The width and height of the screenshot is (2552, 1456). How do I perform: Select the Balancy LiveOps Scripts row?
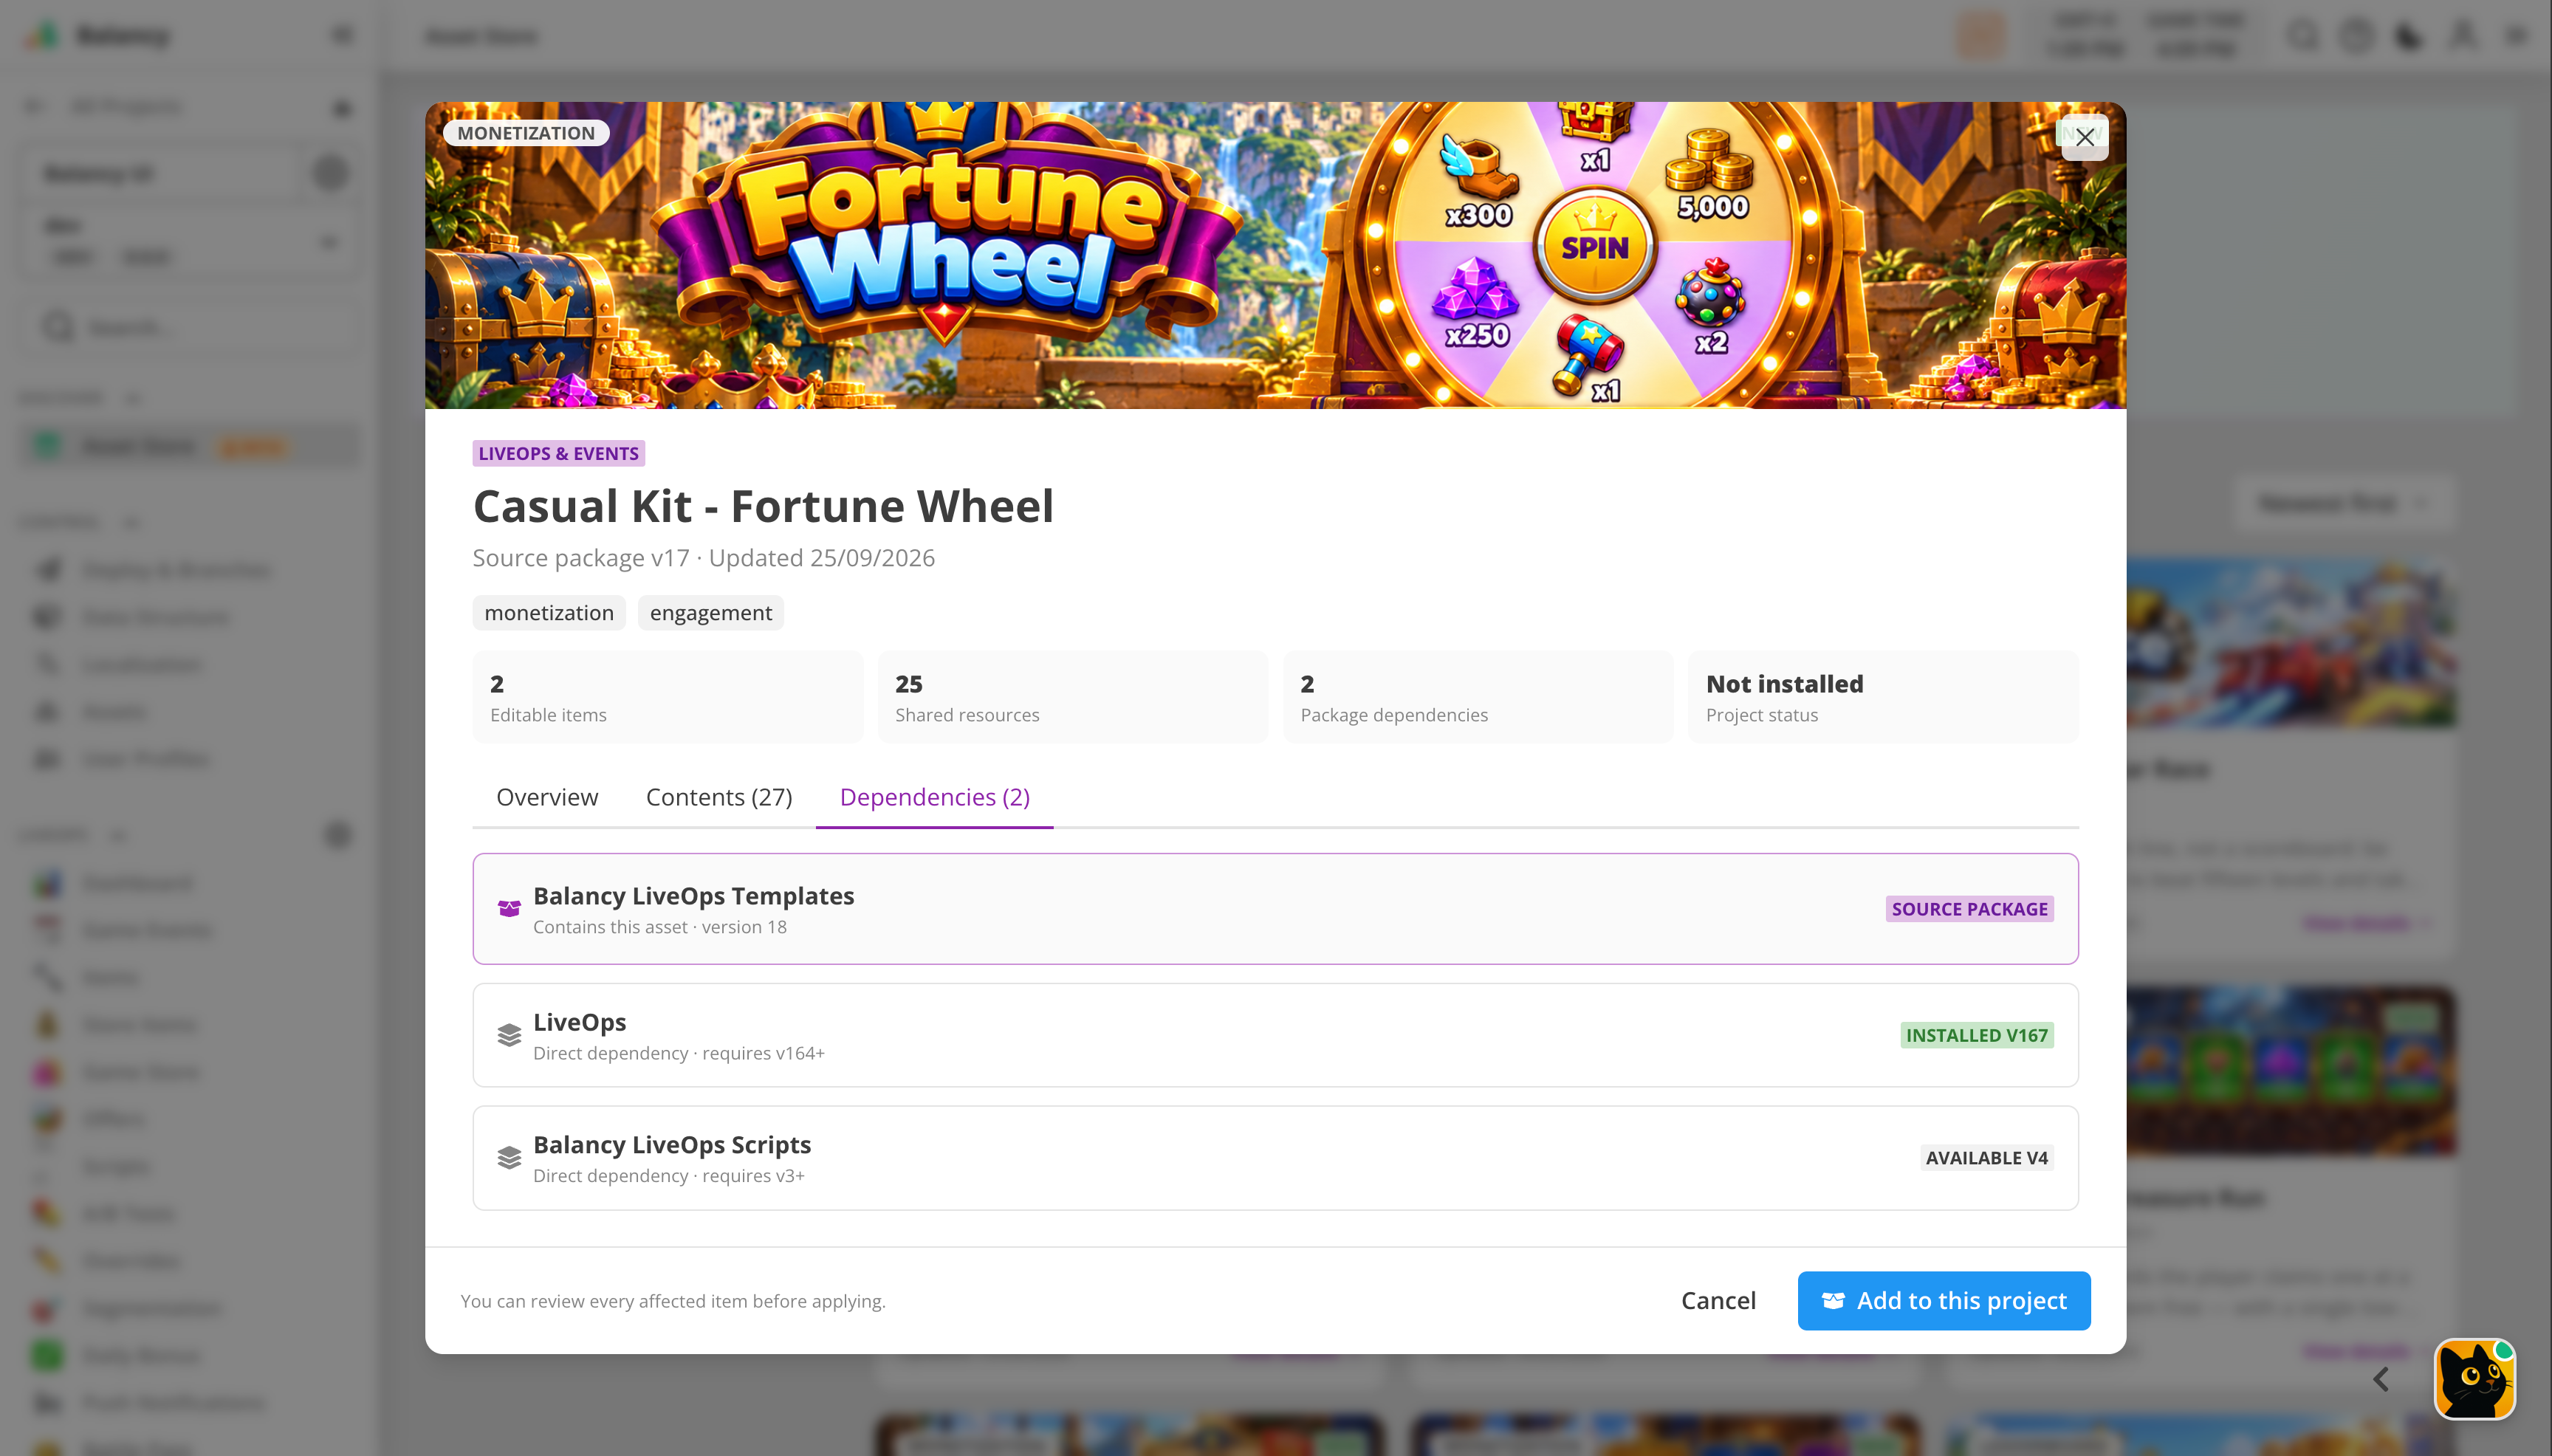coord(1275,1157)
